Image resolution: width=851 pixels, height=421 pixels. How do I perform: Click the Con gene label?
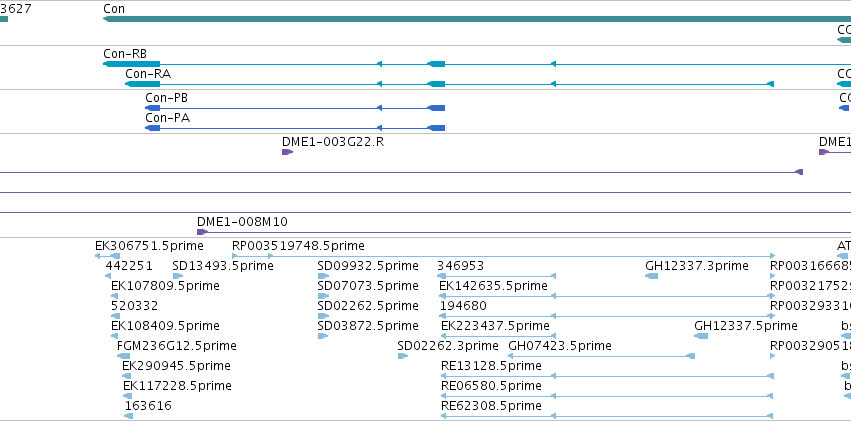[114, 9]
